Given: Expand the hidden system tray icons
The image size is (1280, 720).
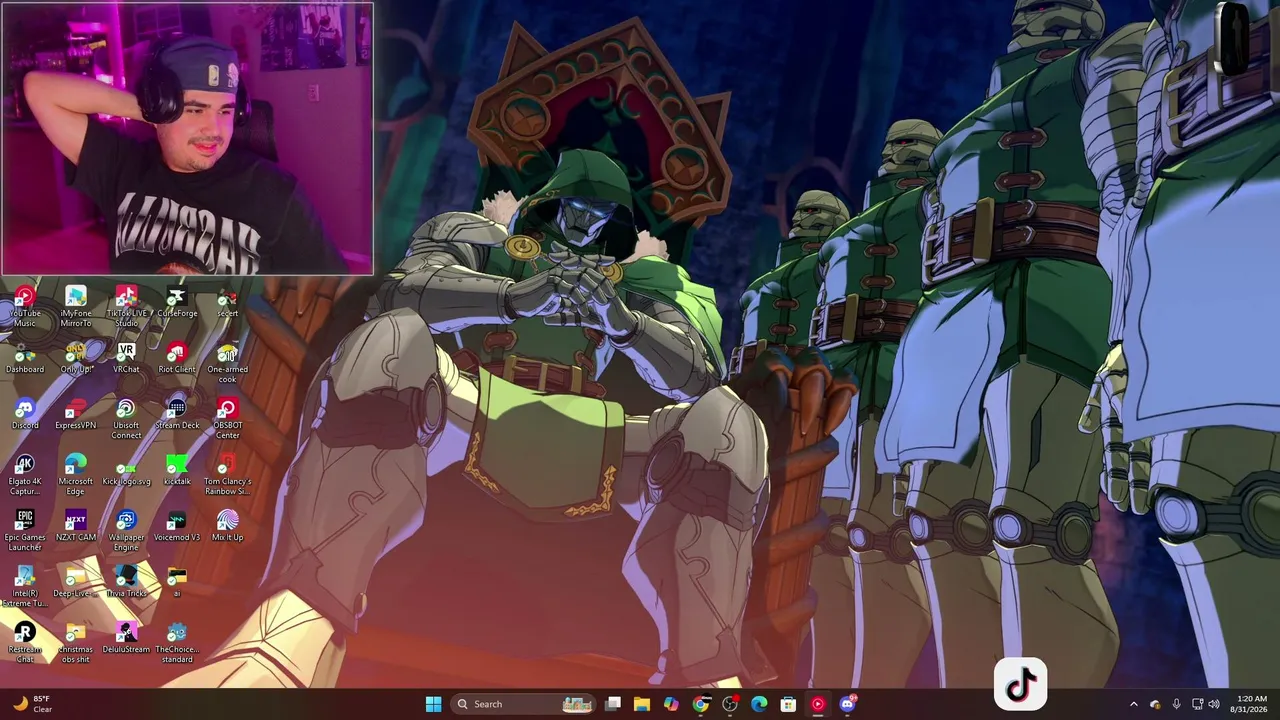Looking at the screenshot, I should pos(1133,704).
